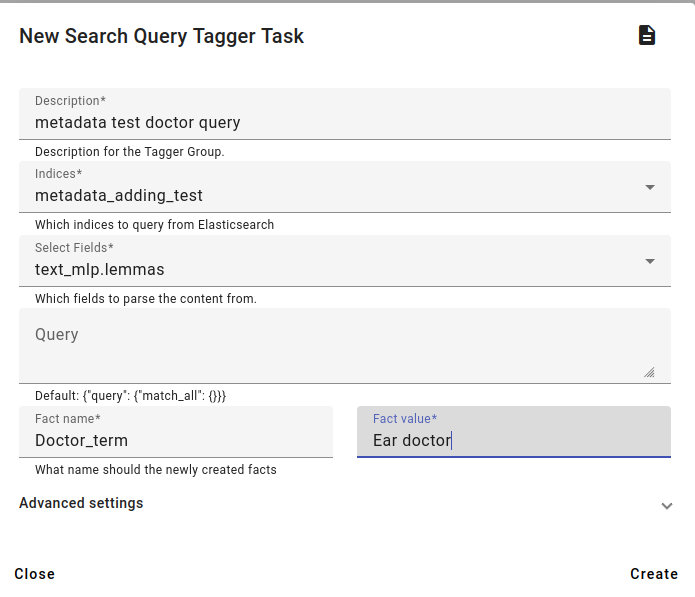Grab the Query textarea resize handle
695x597 pixels.
[649, 373]
